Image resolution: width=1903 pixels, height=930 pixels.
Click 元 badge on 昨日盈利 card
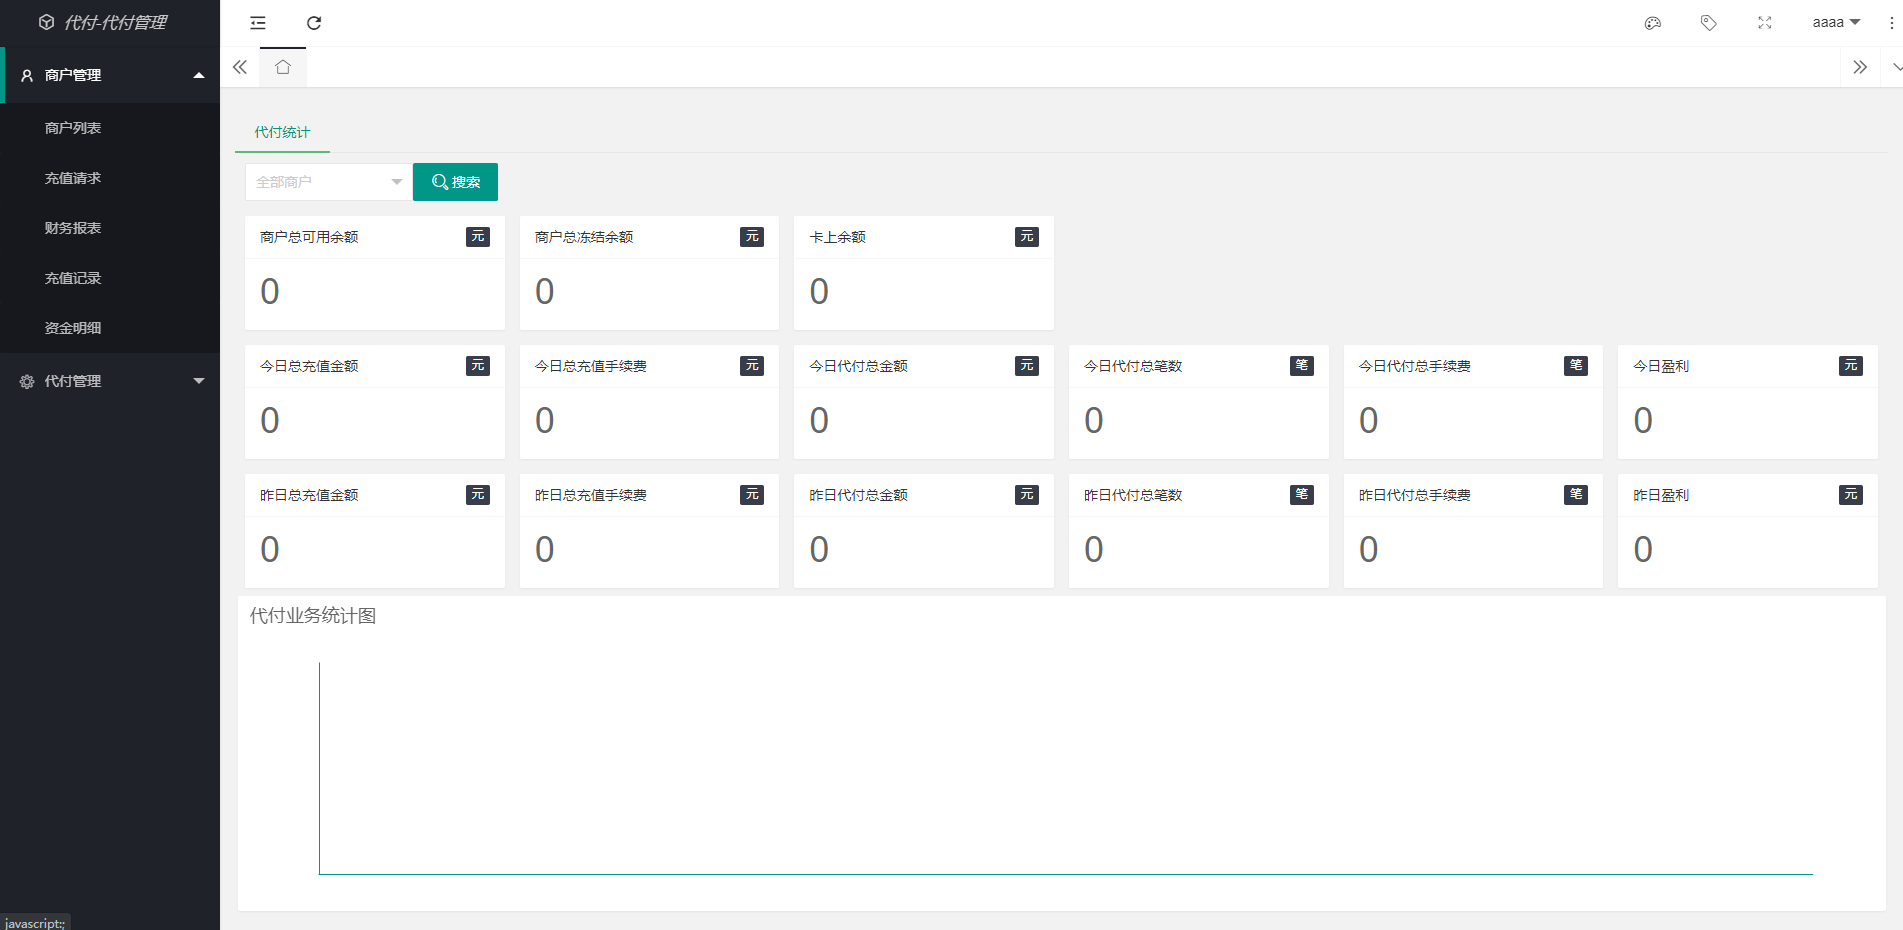pos(1851,495)
